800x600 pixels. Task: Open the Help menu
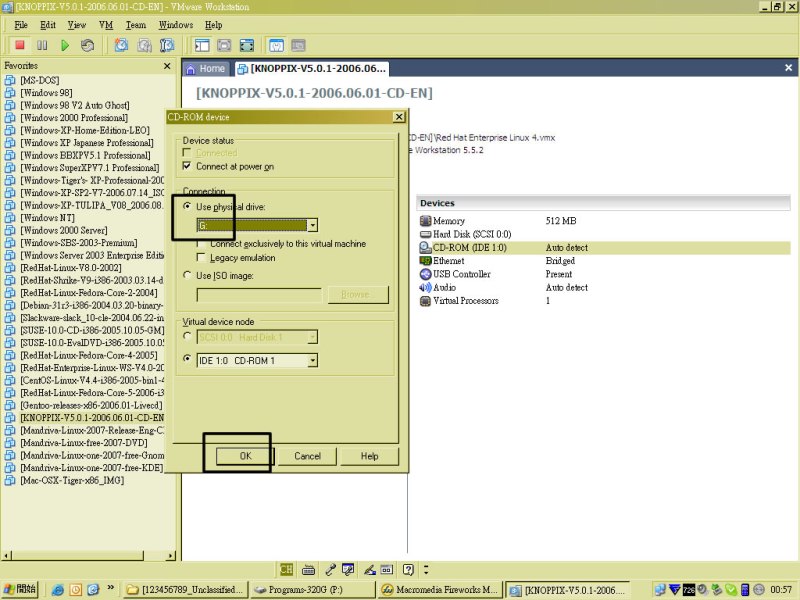click(214, 25)
